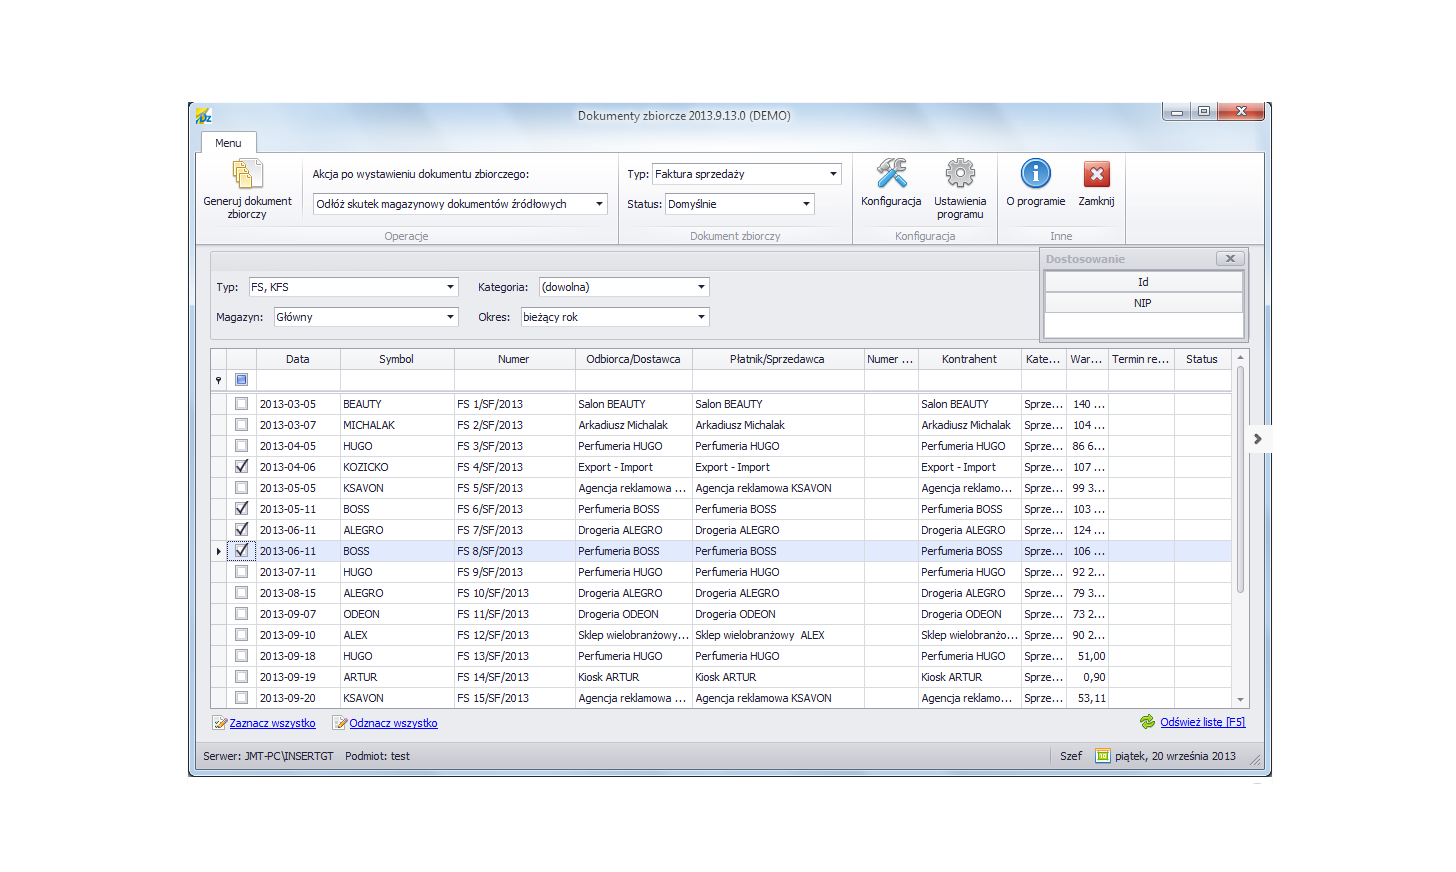The image size is (1456, 872).
Task: Select the FS 12/SF/2013 cell
Action: point(514,635)
